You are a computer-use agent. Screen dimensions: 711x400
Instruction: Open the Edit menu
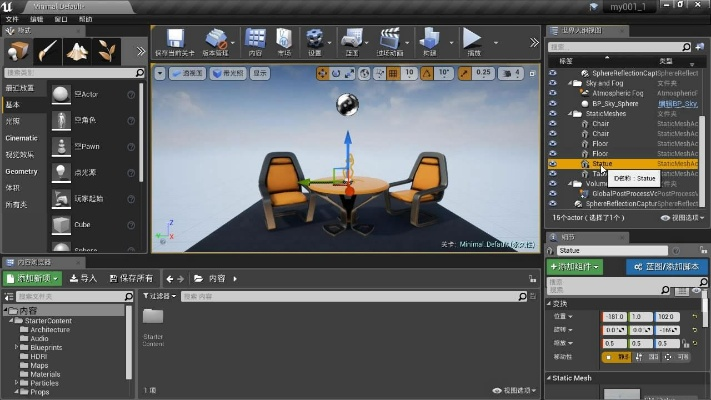(x=36, y=19)
